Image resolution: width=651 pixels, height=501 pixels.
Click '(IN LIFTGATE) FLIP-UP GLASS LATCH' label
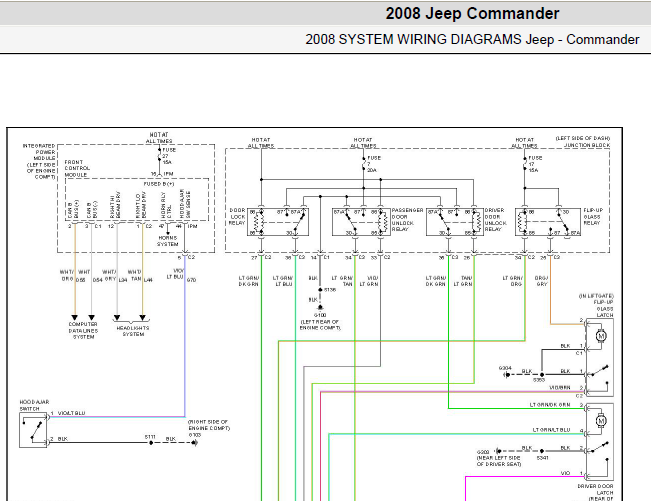pyautogui.click(x=596, y=305)
